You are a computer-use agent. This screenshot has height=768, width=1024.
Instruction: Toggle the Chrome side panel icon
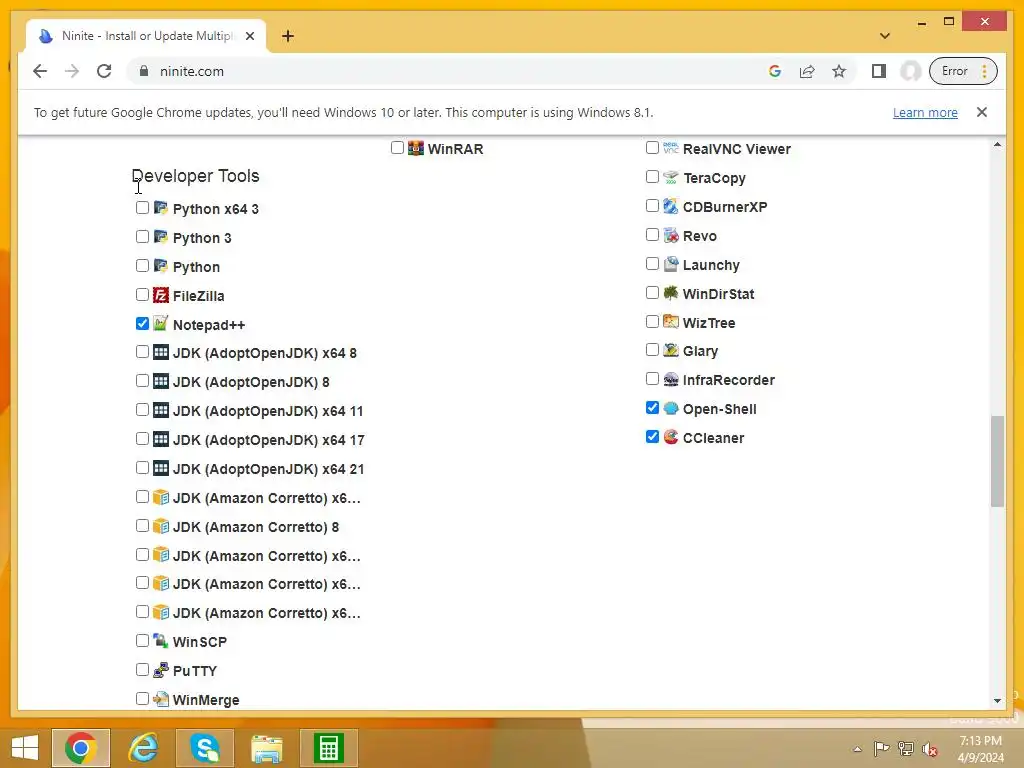tap(878, 71)
